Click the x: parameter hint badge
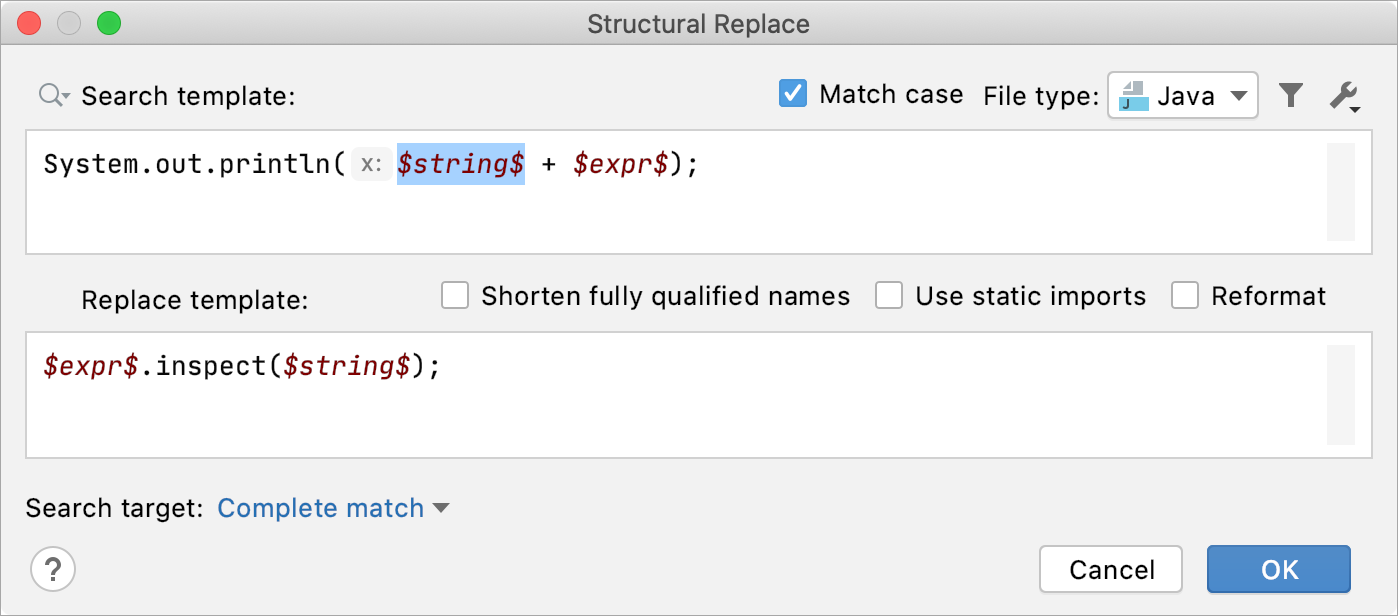Image resolution: width=1398 pixels, height=616 pixels. pyautogui.click(x=371, y=164)
